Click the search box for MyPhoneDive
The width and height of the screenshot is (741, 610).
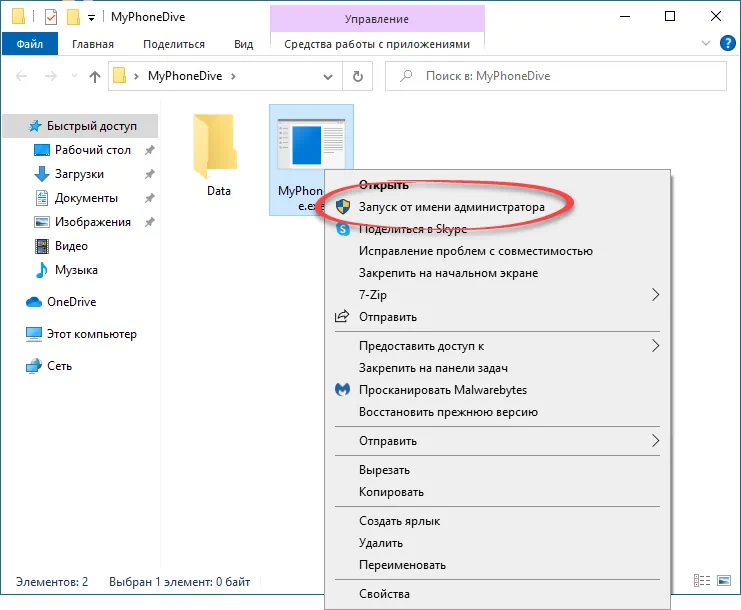tap(556, 76)
